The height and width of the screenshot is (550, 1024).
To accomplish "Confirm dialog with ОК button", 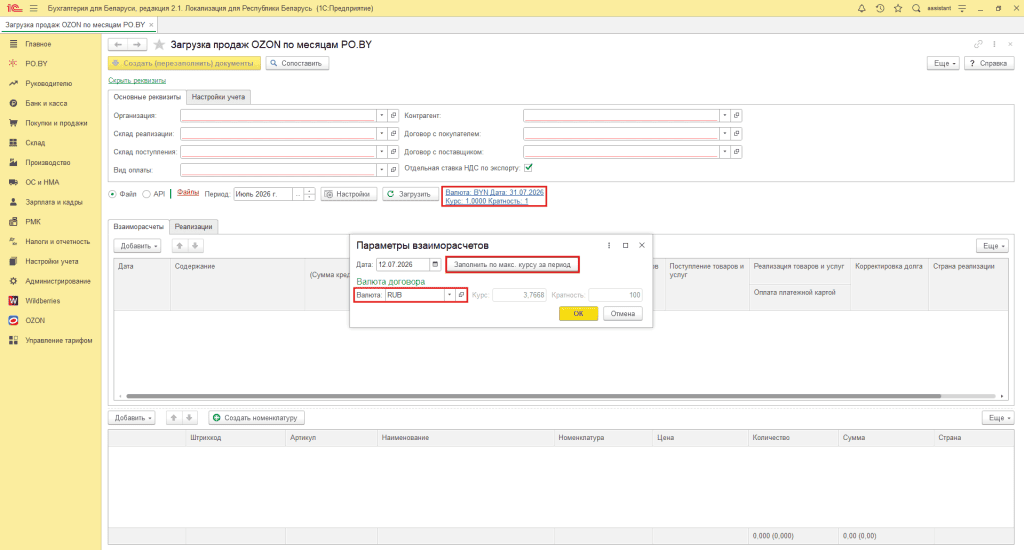I will [578, 314].
